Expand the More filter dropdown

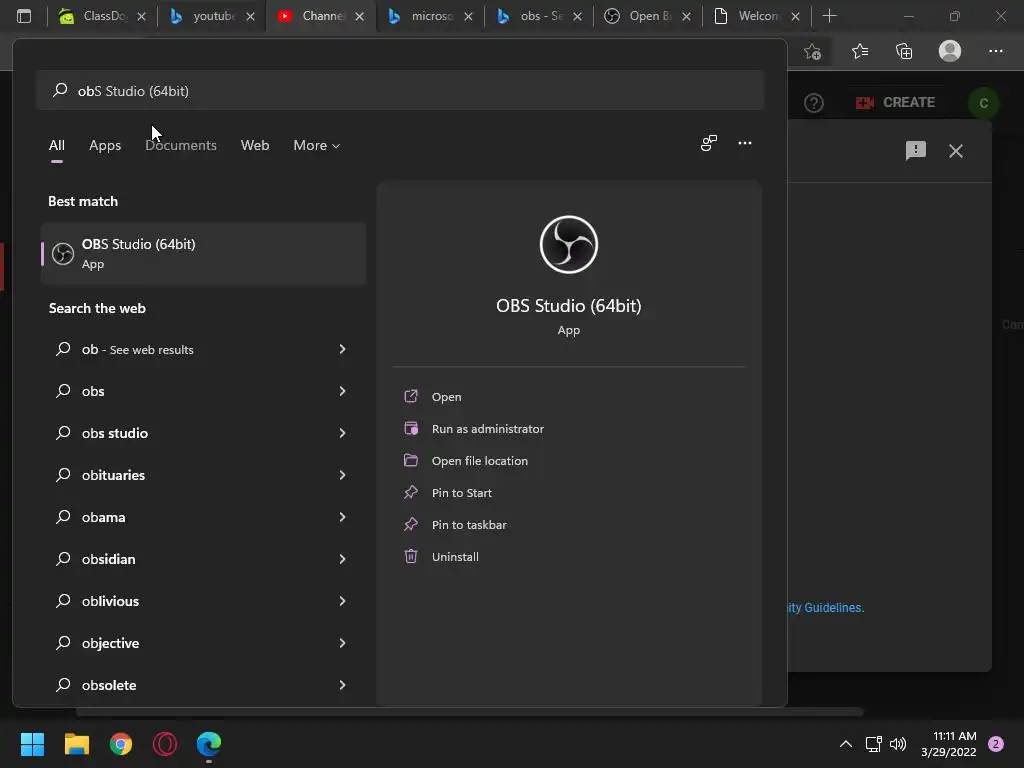pyautogui.click(x=317, y=145)
